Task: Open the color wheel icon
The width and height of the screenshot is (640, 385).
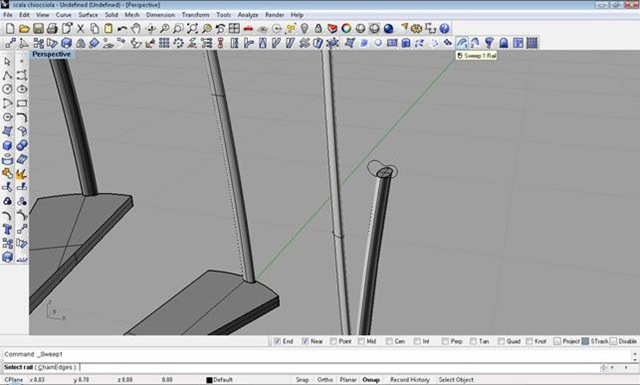Action: pyautogui.click(x=346, y=29)
